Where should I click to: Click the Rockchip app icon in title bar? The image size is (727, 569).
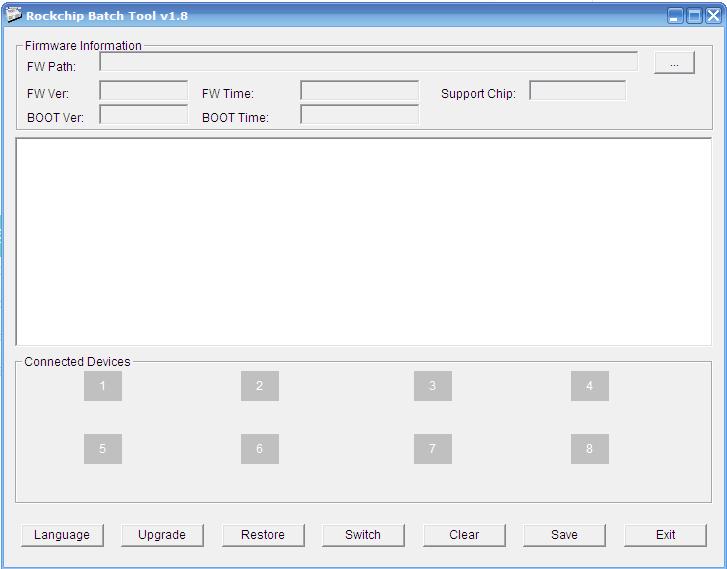tap(14, 15)
